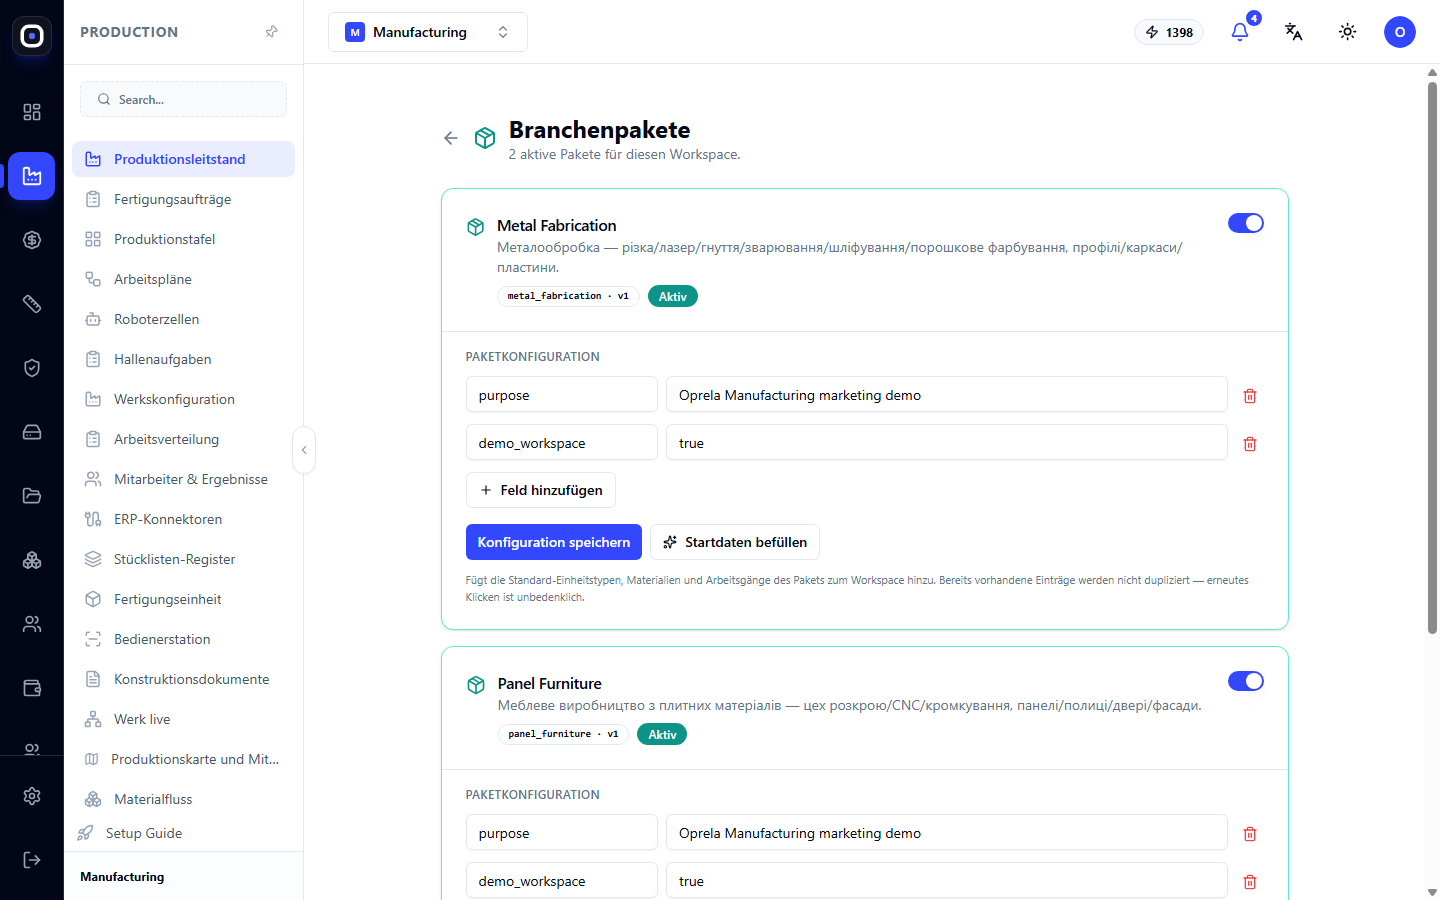The height and width of the screenshot is (900, 1440).
Task: Open Werk live in the sidebar
Action: pos(183,719)
